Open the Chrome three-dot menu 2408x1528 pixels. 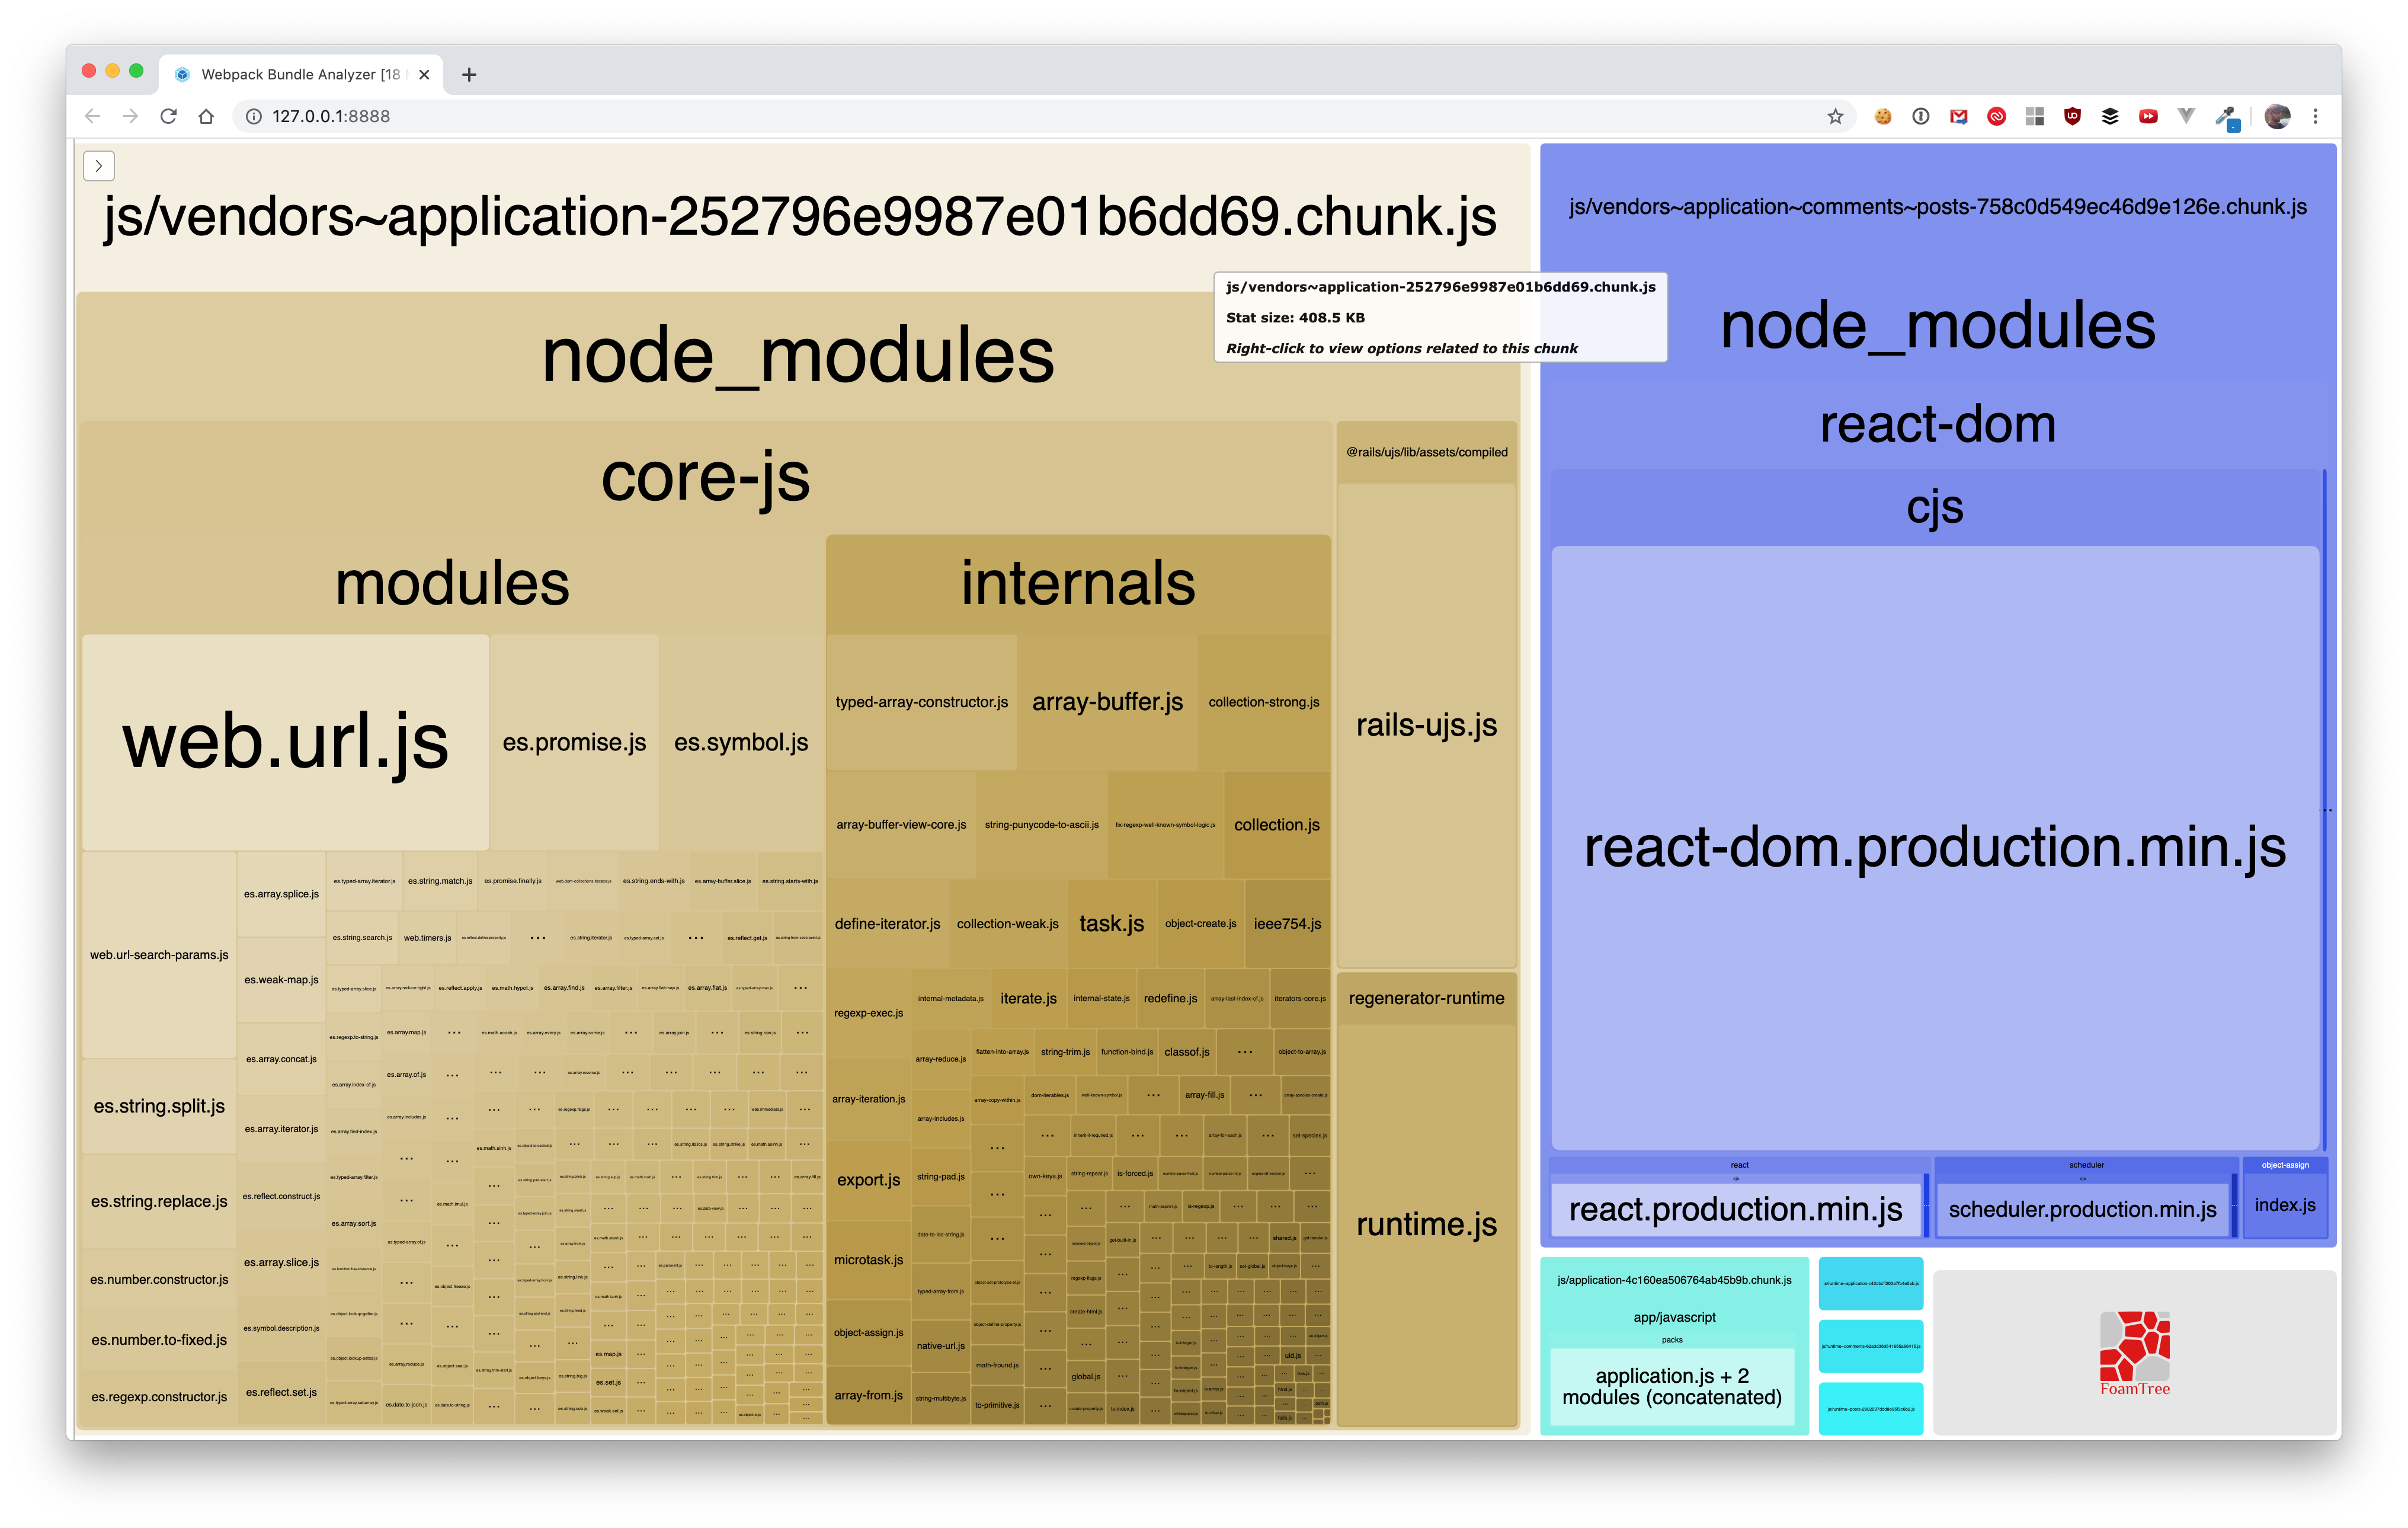(x=2315, y=116)
